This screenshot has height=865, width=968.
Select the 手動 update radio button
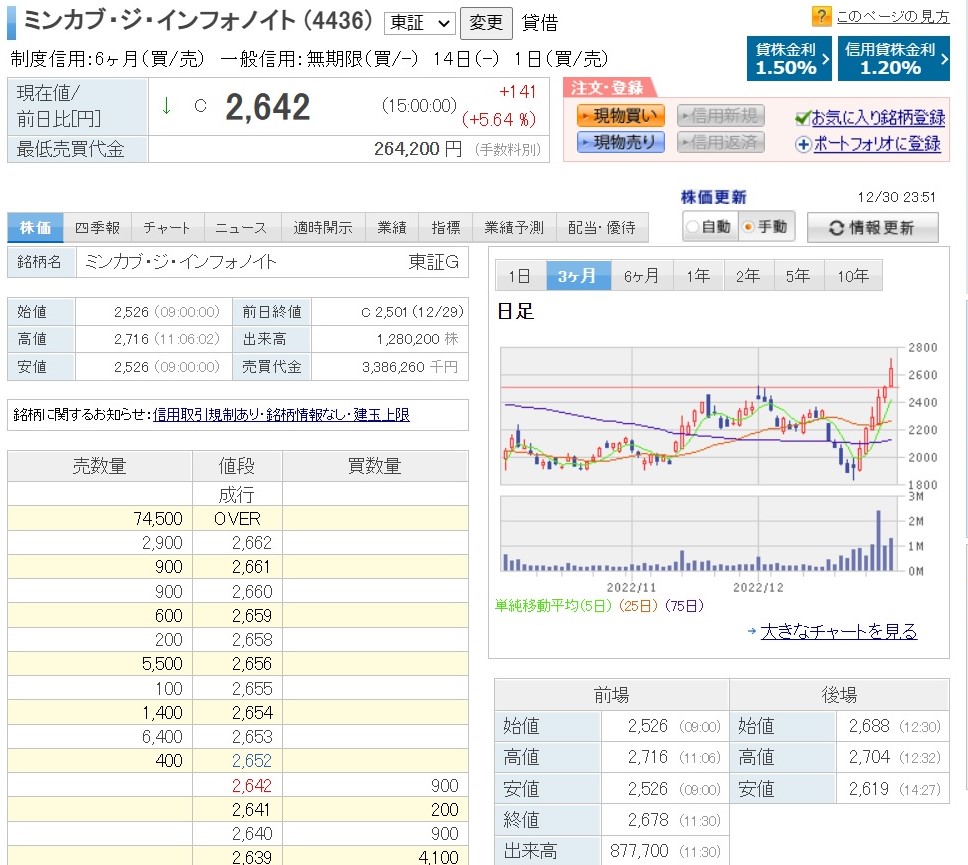[748, 227]
